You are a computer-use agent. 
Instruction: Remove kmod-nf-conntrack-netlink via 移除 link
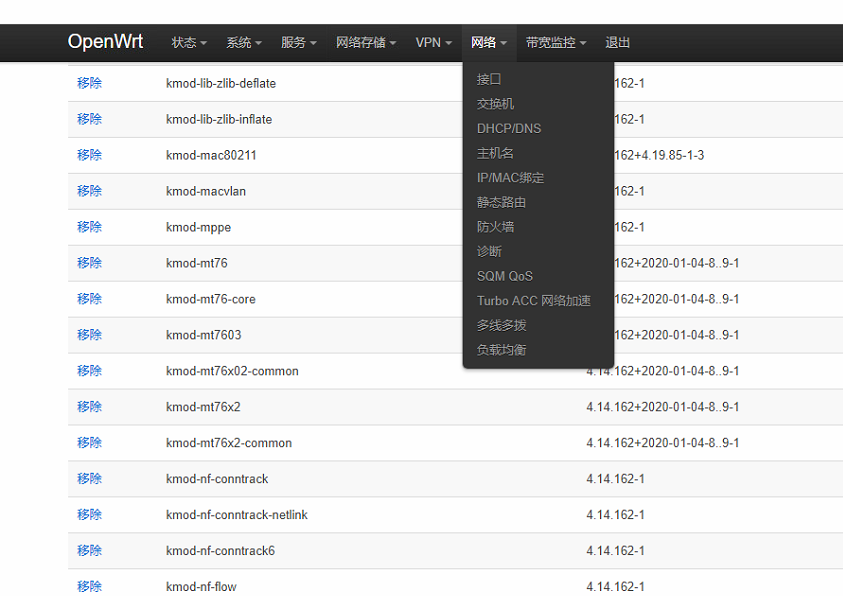click(x=89, y=515)
